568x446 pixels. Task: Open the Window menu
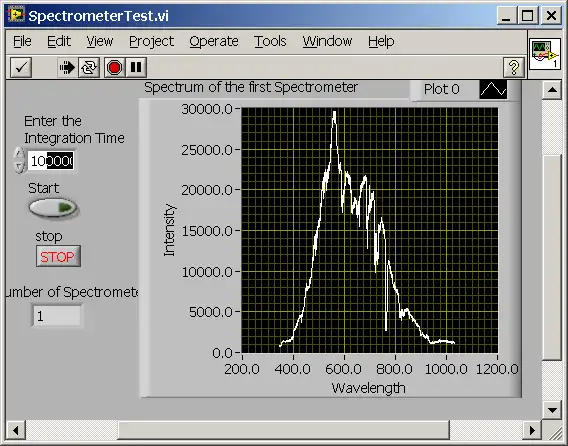tap(327, 41)
